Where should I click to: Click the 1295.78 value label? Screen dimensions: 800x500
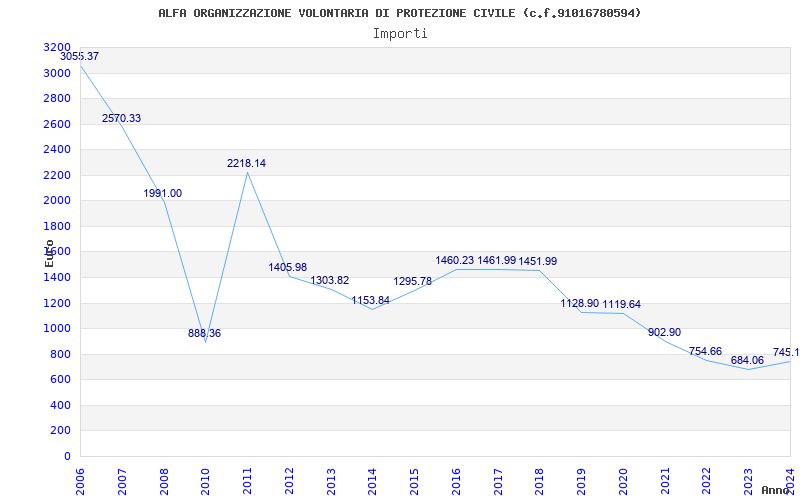(413, 282)
